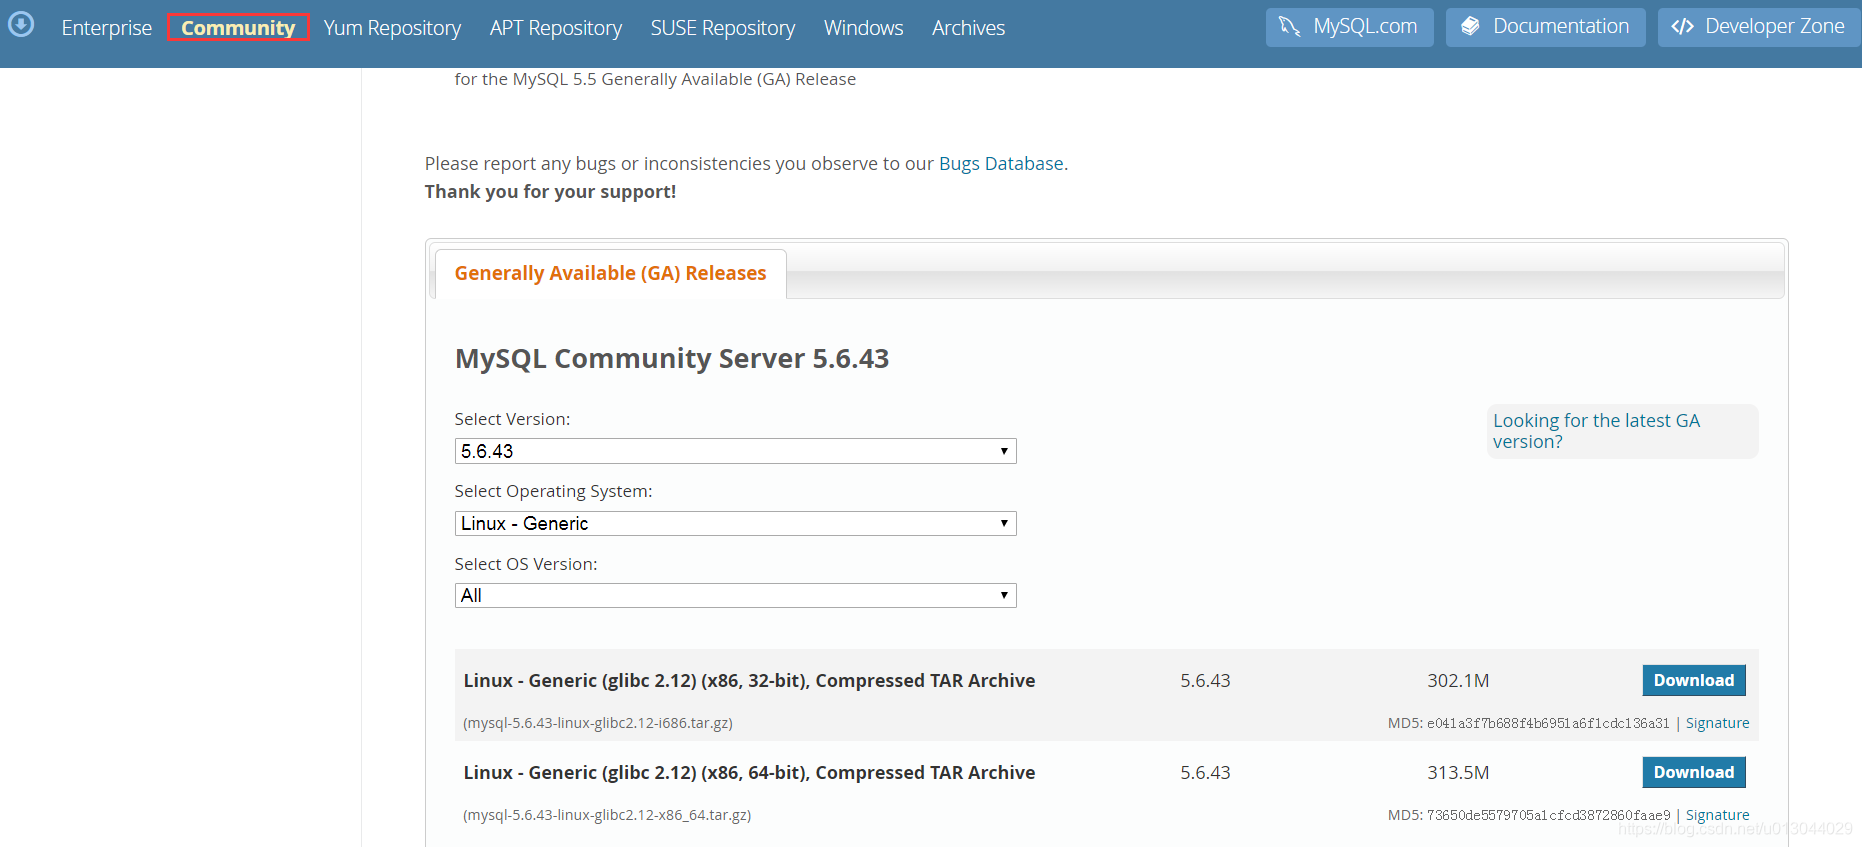Click the 302.1M file size
1862x847 pixels.
point(1458,681)
